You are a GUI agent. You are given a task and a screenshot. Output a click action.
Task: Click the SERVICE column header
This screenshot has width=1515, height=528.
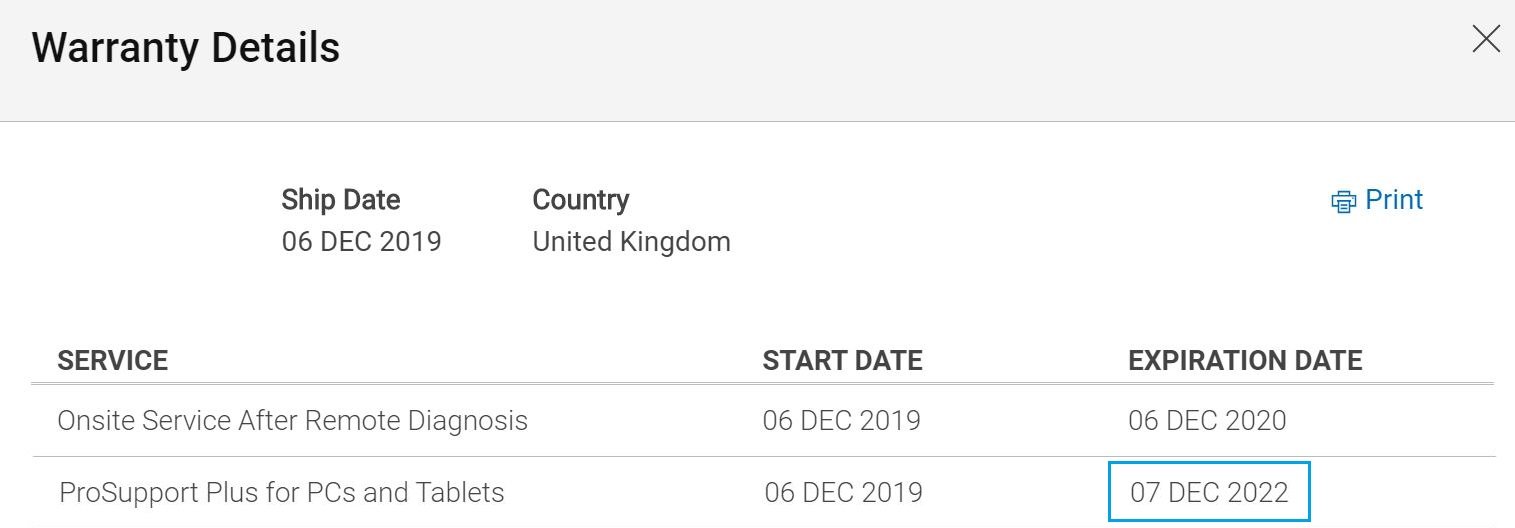pos(113,360)
